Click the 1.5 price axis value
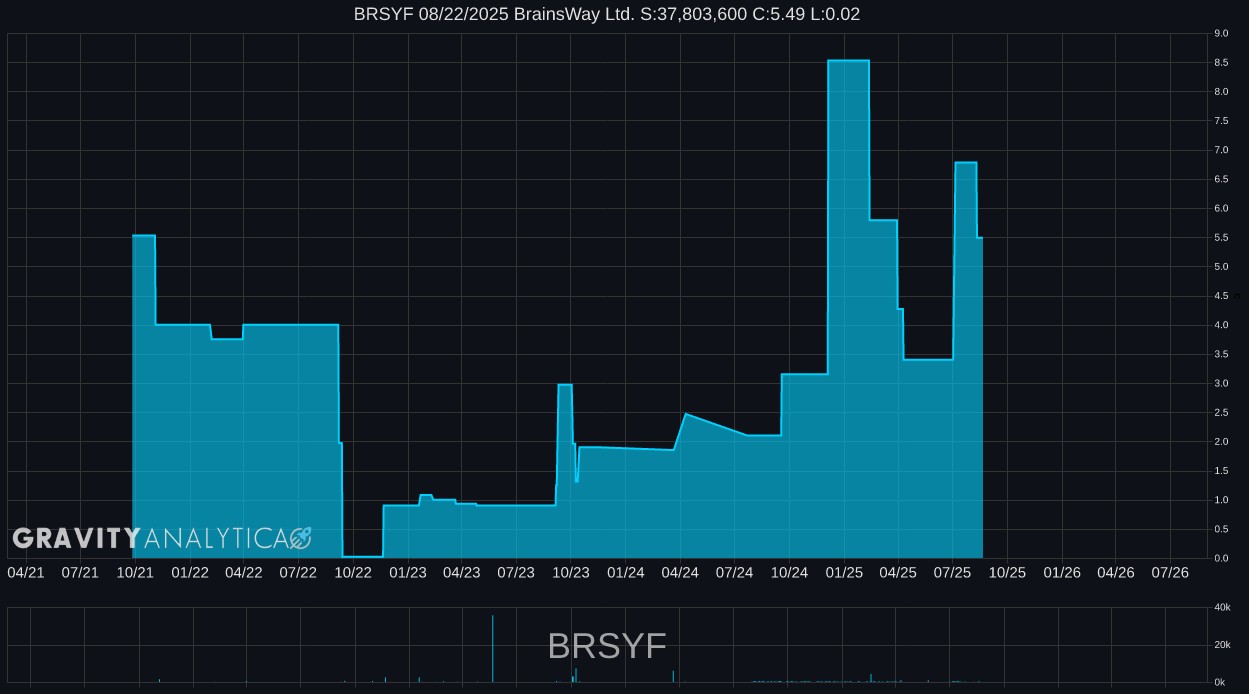Screen dimensions: 1249x694 tap(1221, 471)
